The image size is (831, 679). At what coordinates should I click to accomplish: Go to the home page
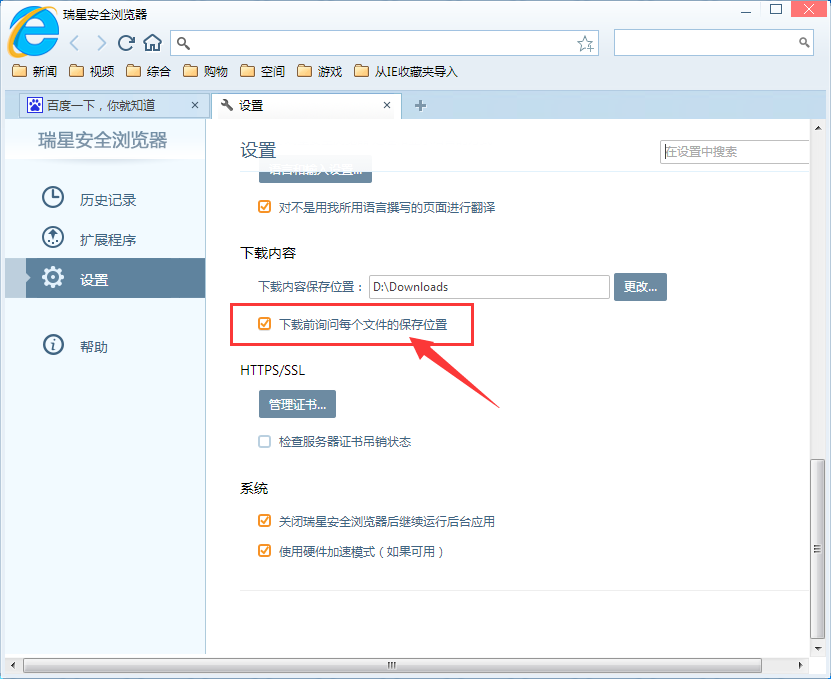152,43
